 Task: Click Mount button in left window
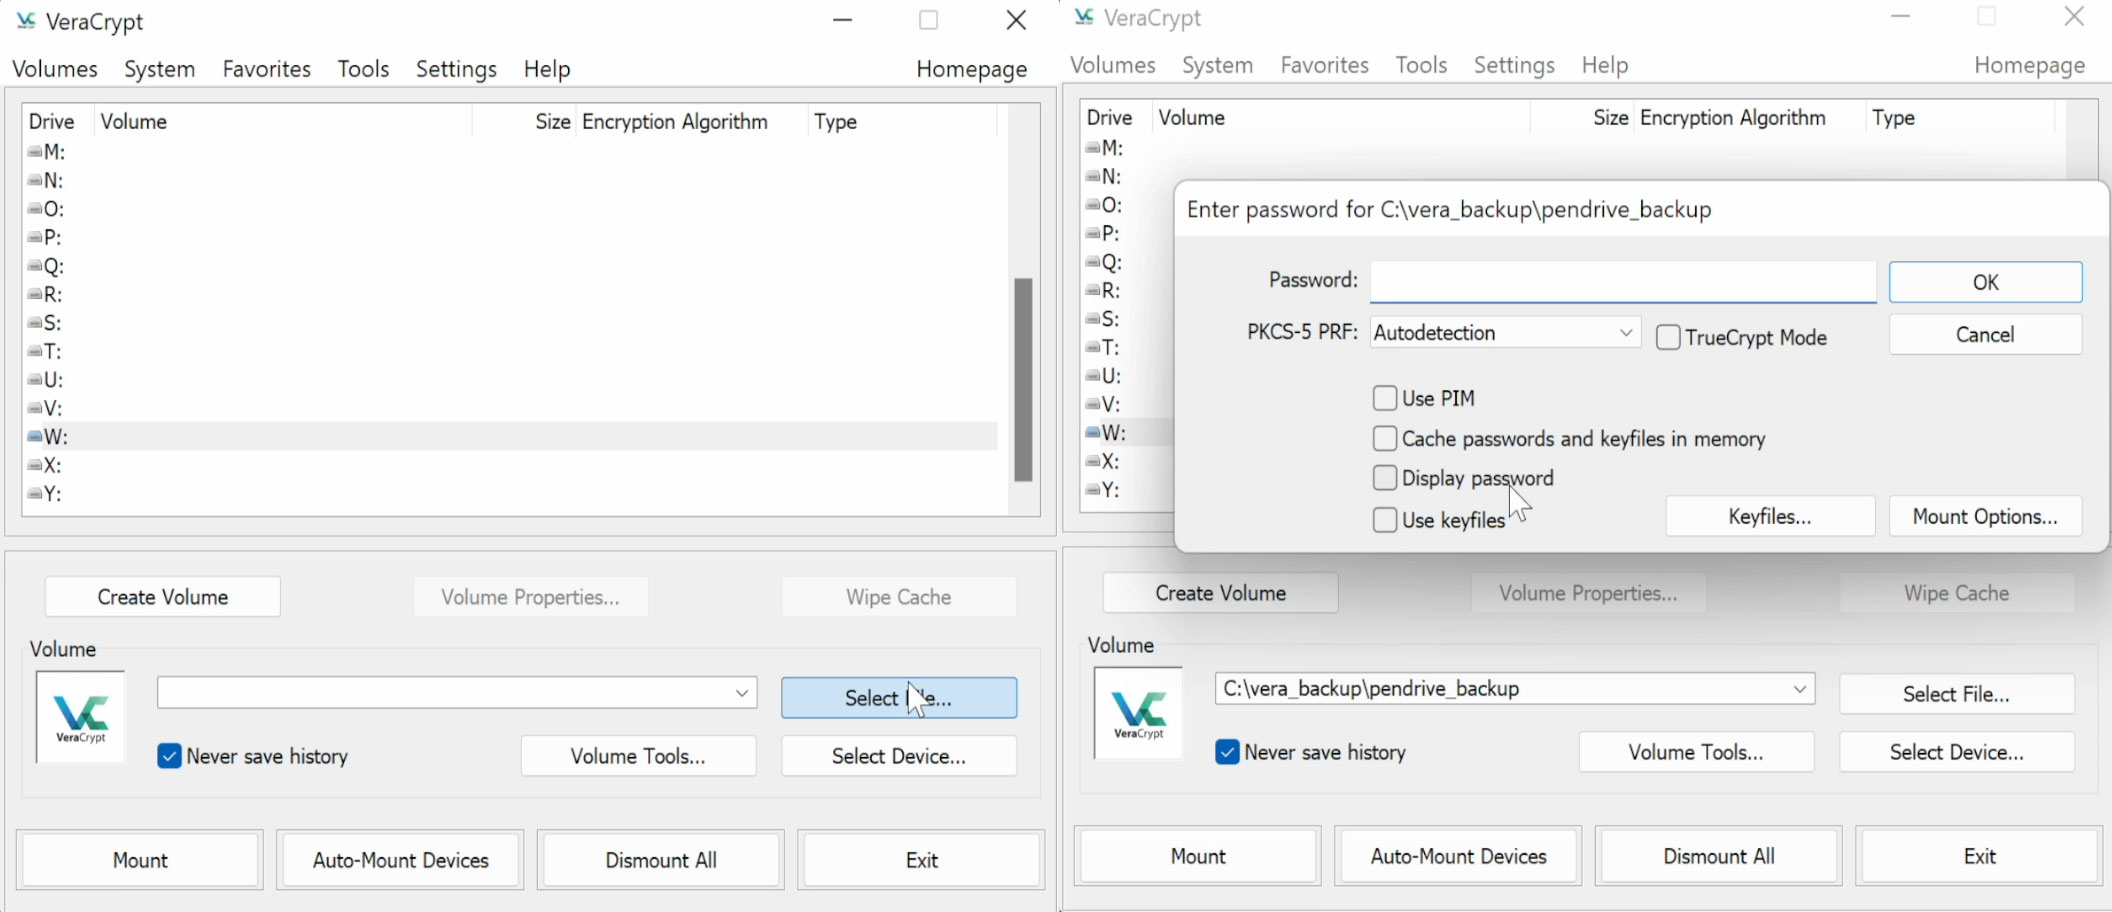click(x=141, y=860)
